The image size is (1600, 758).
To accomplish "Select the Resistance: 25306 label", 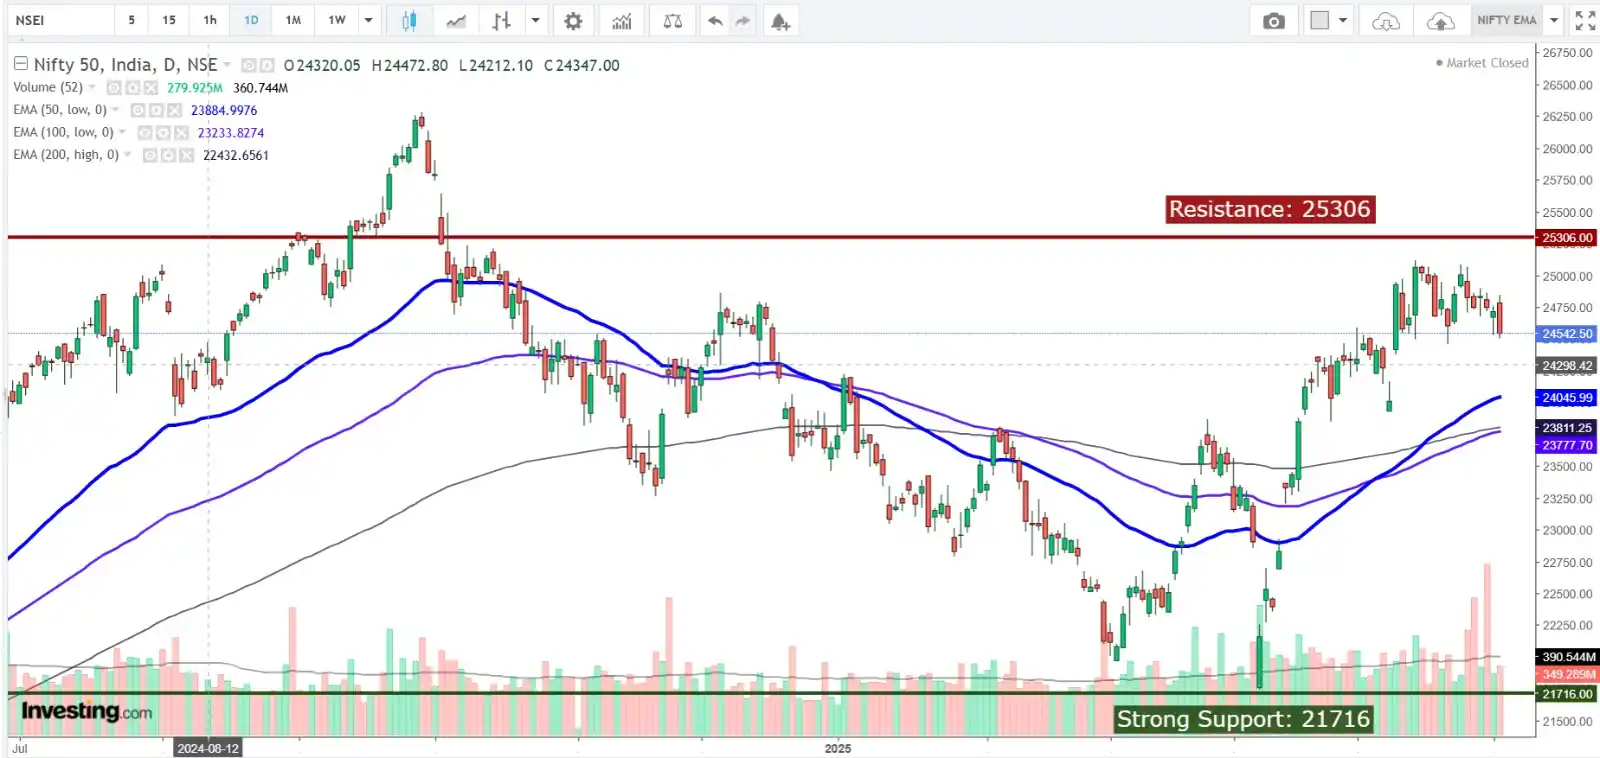I will pyautogui.click(x=1270, y=209).
